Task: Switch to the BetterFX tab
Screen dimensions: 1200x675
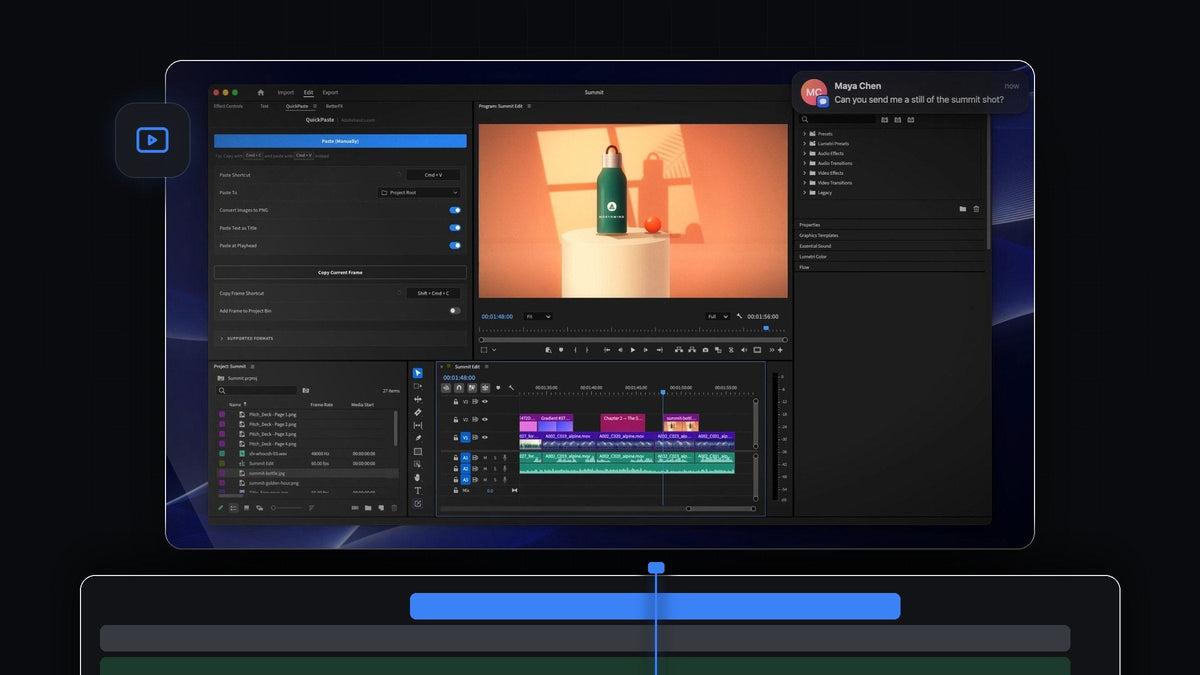Action: click(x=334, y=106)
